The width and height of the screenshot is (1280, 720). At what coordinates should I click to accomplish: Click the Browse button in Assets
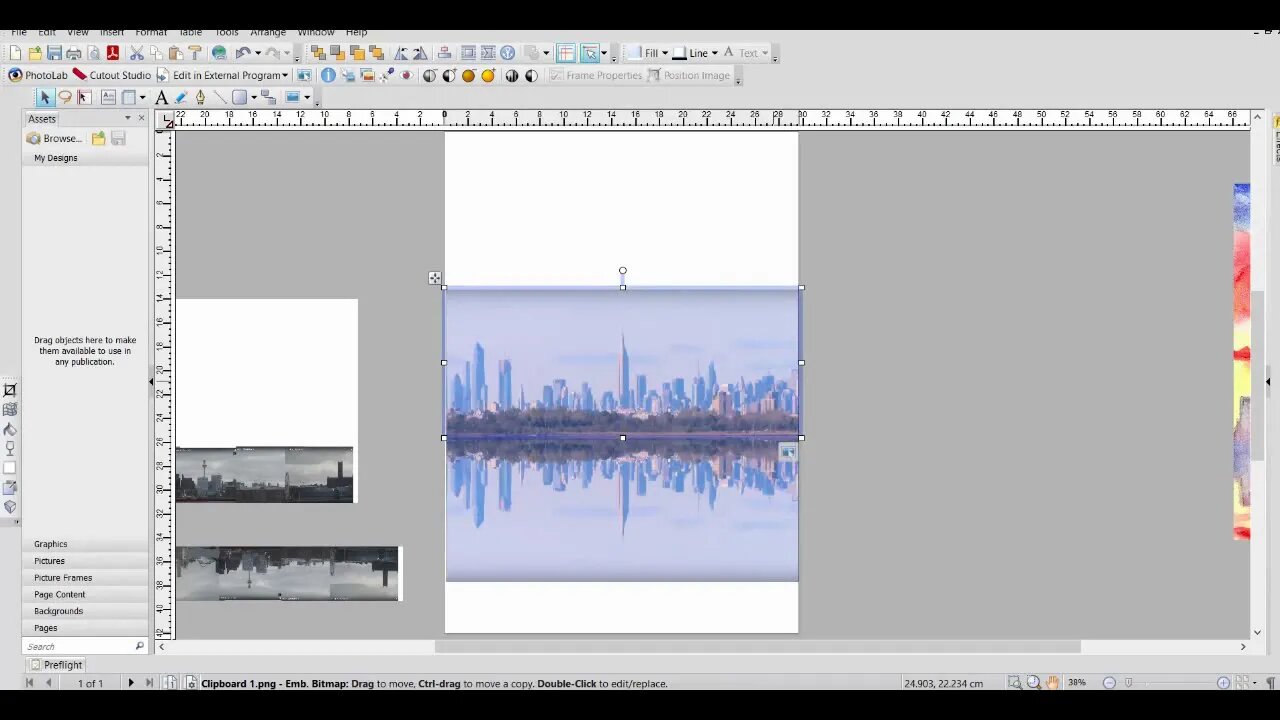click(54, 138)
